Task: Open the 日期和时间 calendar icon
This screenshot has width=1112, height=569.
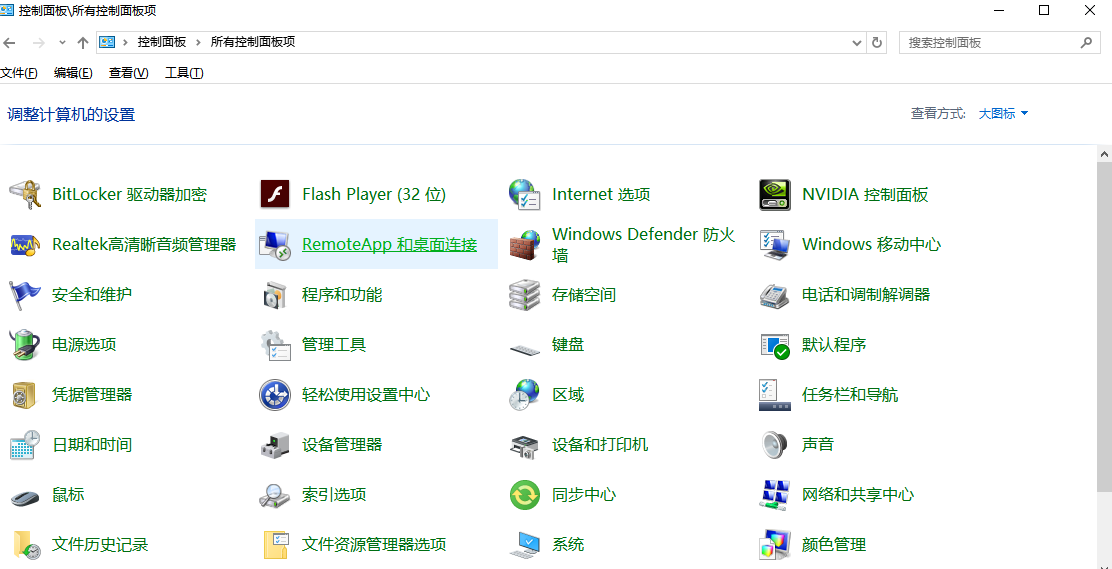Action: pyautogui.click(x=26, y=445)
